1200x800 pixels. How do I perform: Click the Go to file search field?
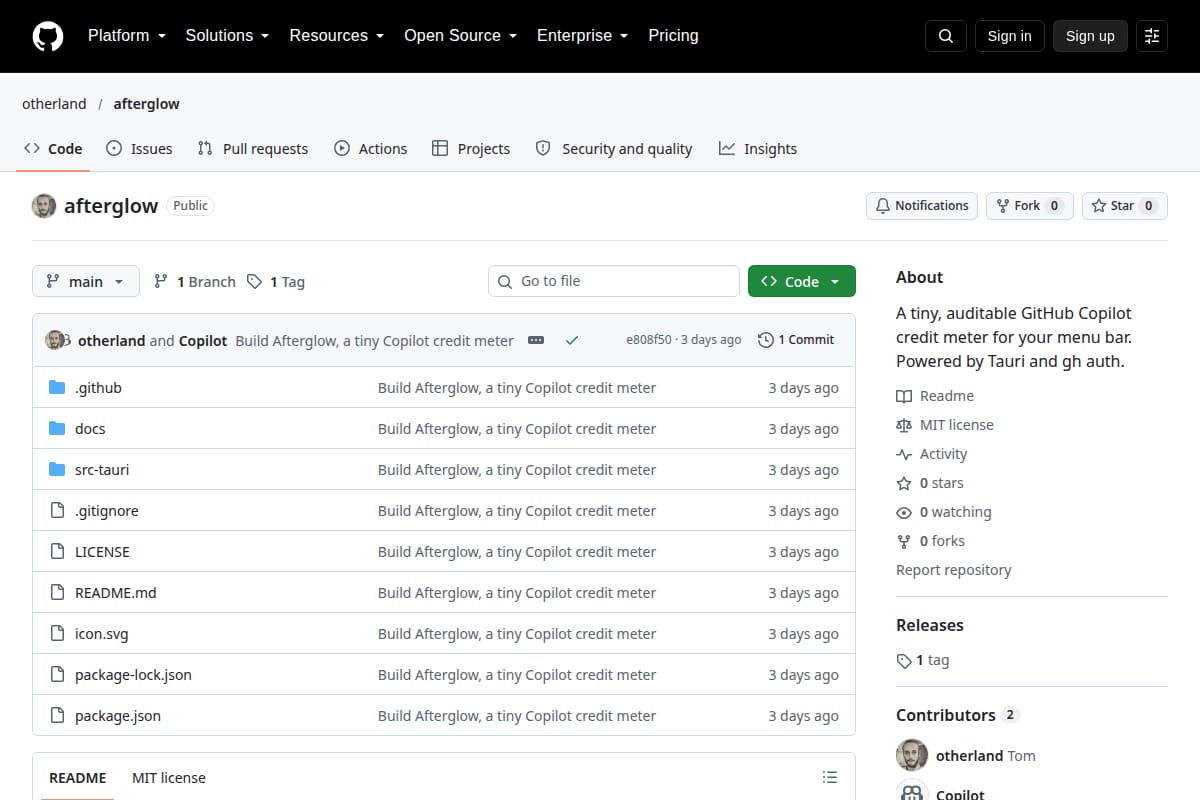point(614,281)
